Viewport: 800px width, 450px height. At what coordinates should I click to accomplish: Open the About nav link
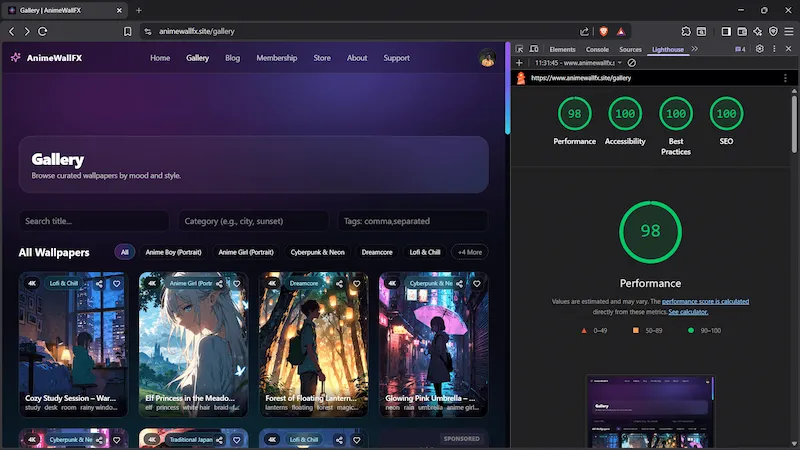coord(357,58)
